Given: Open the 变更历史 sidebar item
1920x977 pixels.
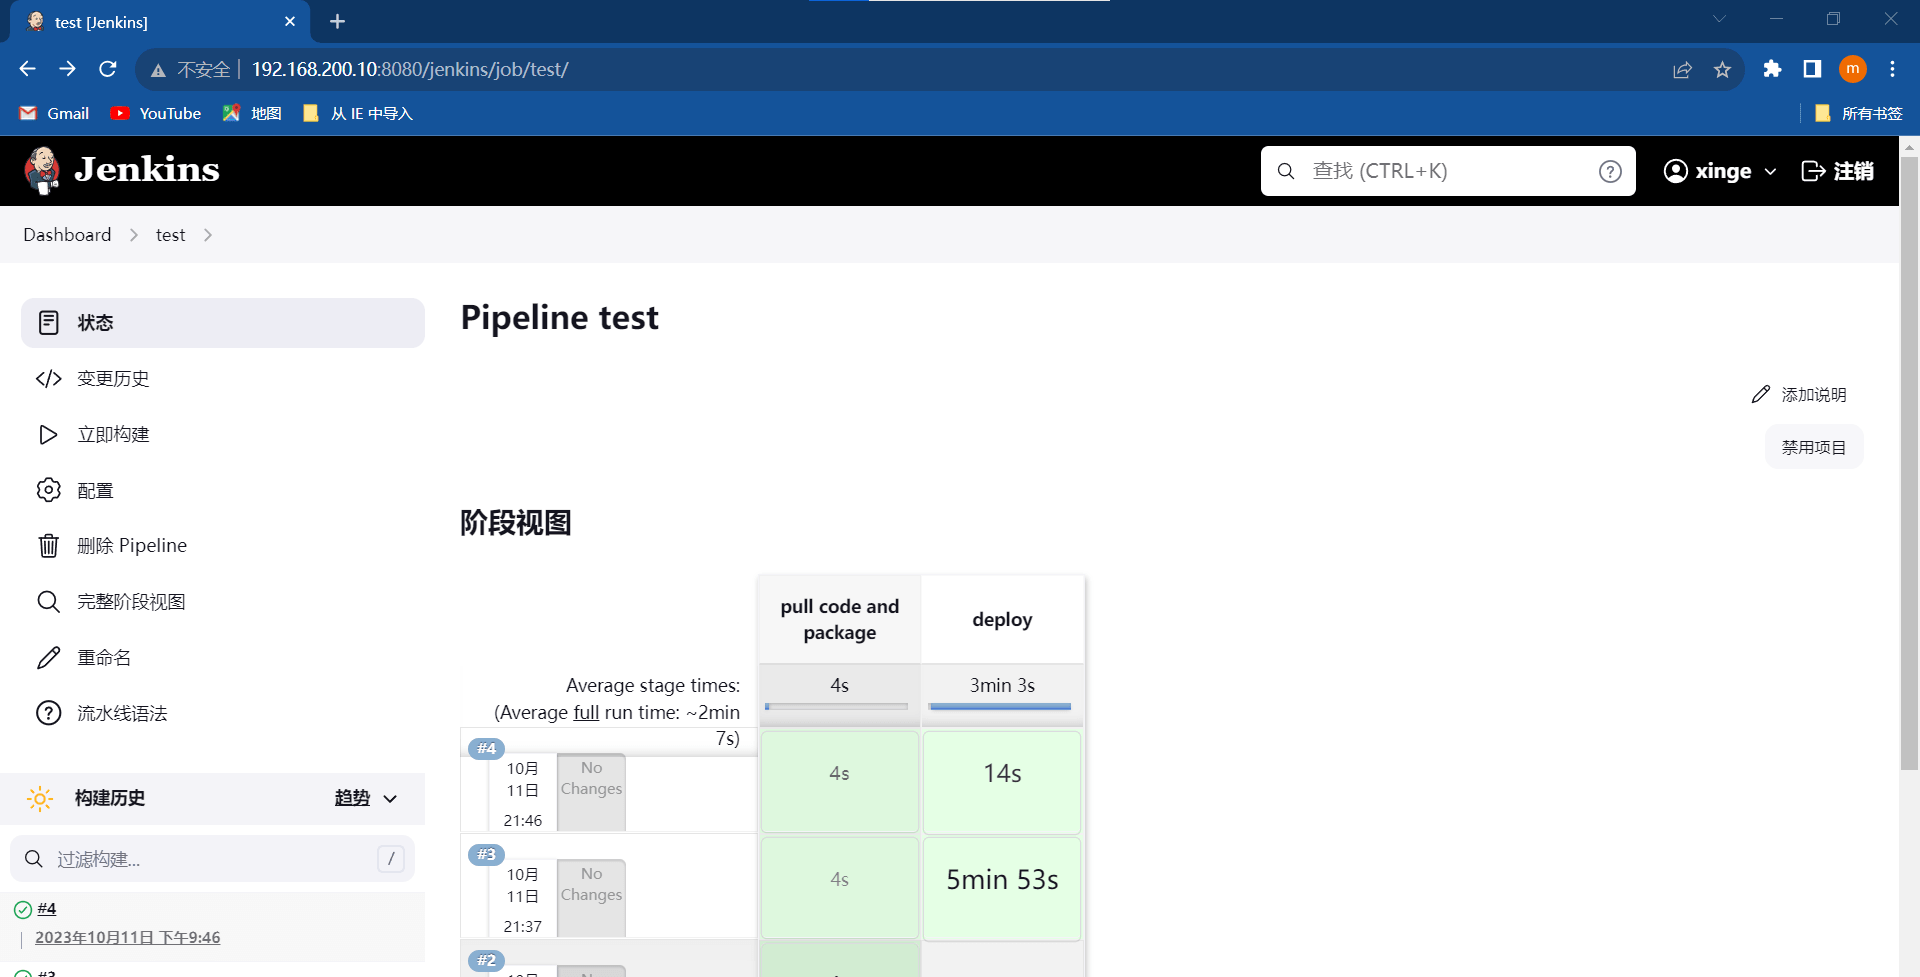Looking at the screenshot, I should (223, 379).
